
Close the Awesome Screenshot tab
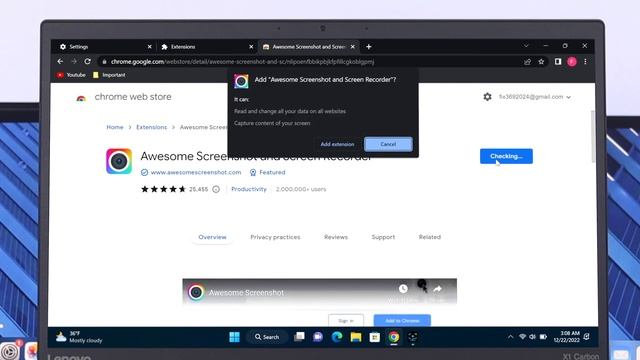click(353, 47)
